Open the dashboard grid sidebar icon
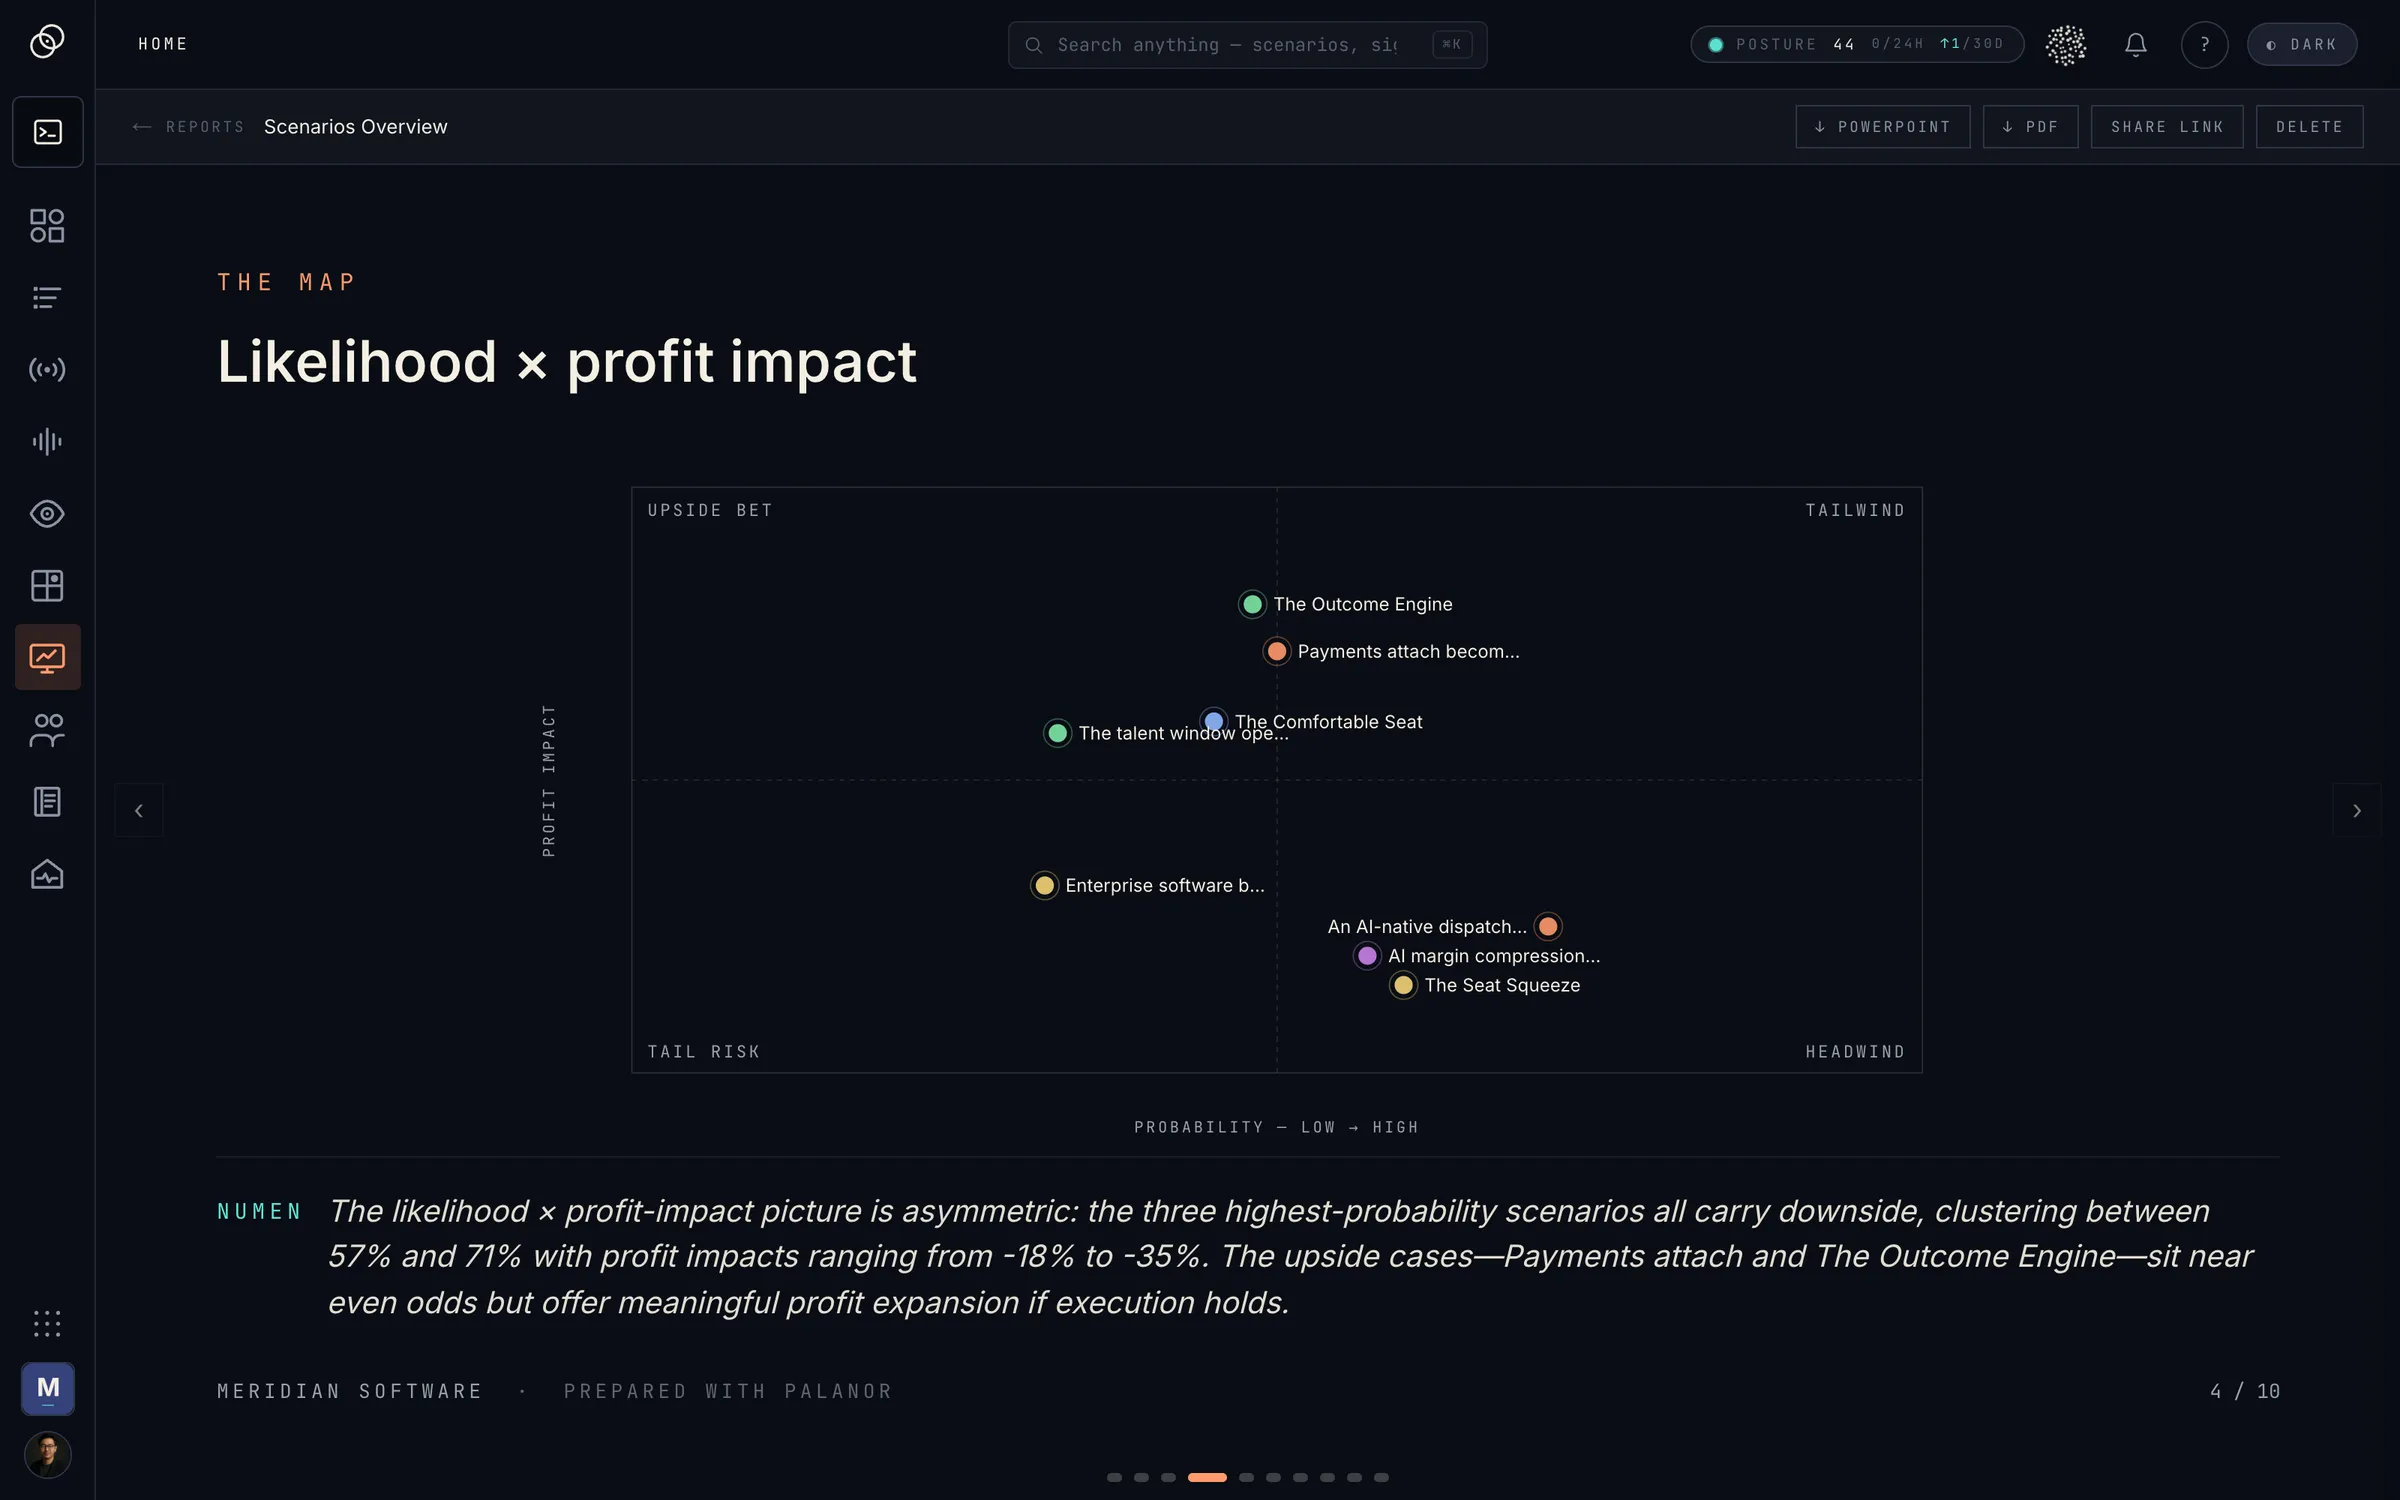 pyautogui.click(x=47, y=226)
